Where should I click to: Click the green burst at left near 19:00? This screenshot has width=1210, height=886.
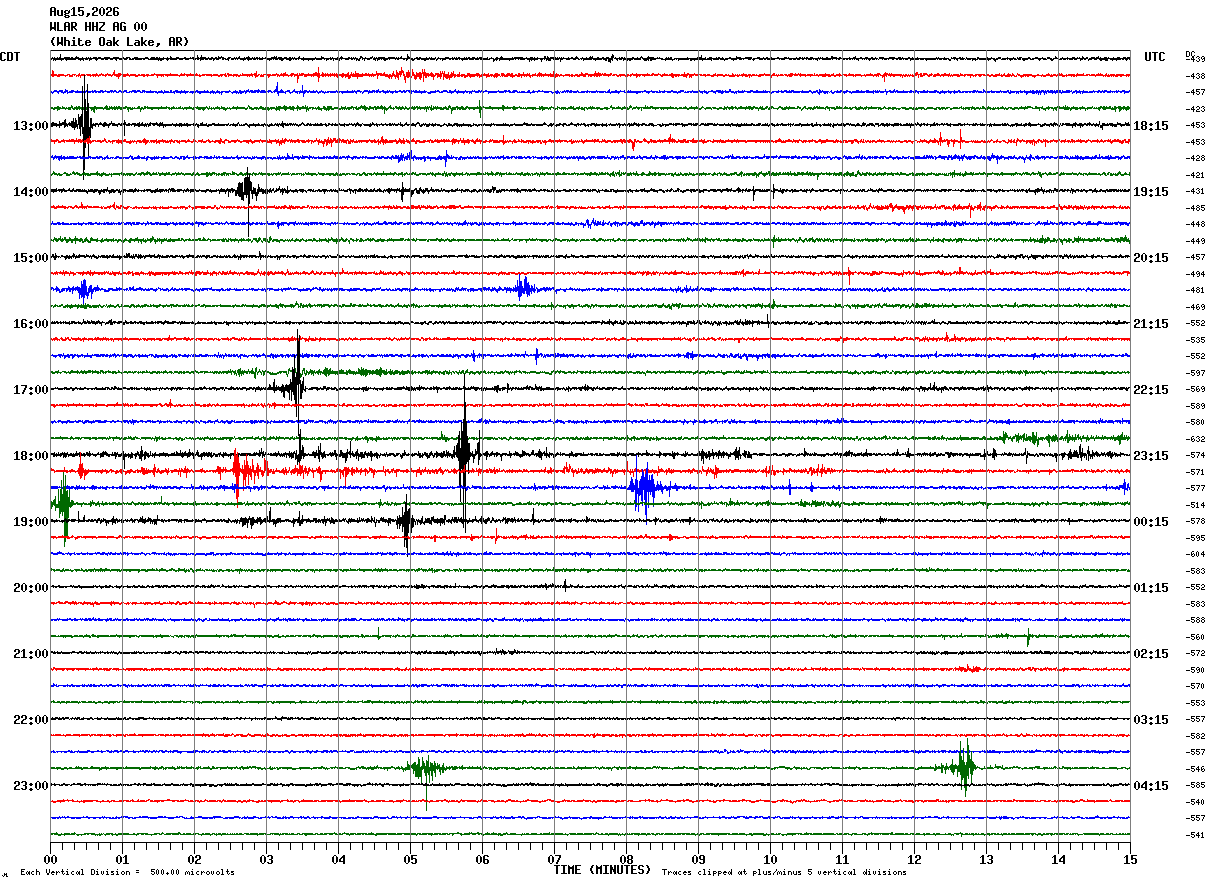pyautogui.click(x=64, y=503)
